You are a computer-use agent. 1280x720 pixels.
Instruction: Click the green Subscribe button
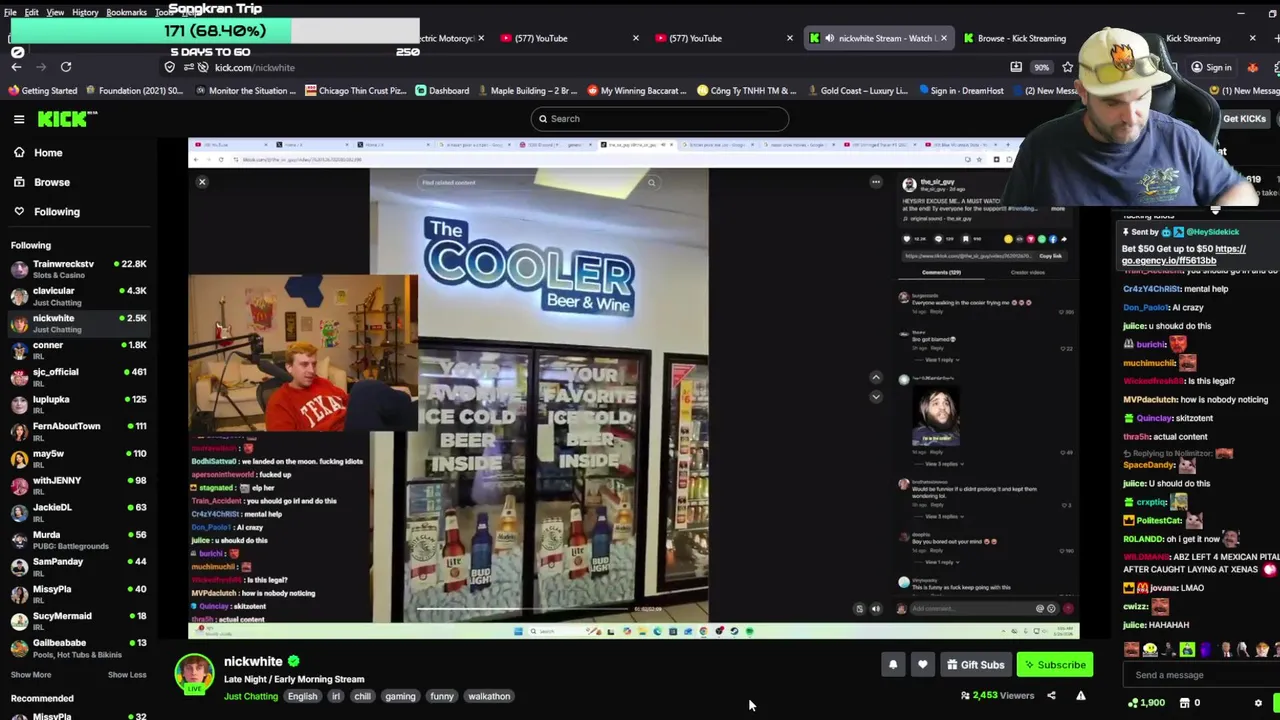[x=1055, y=665]
